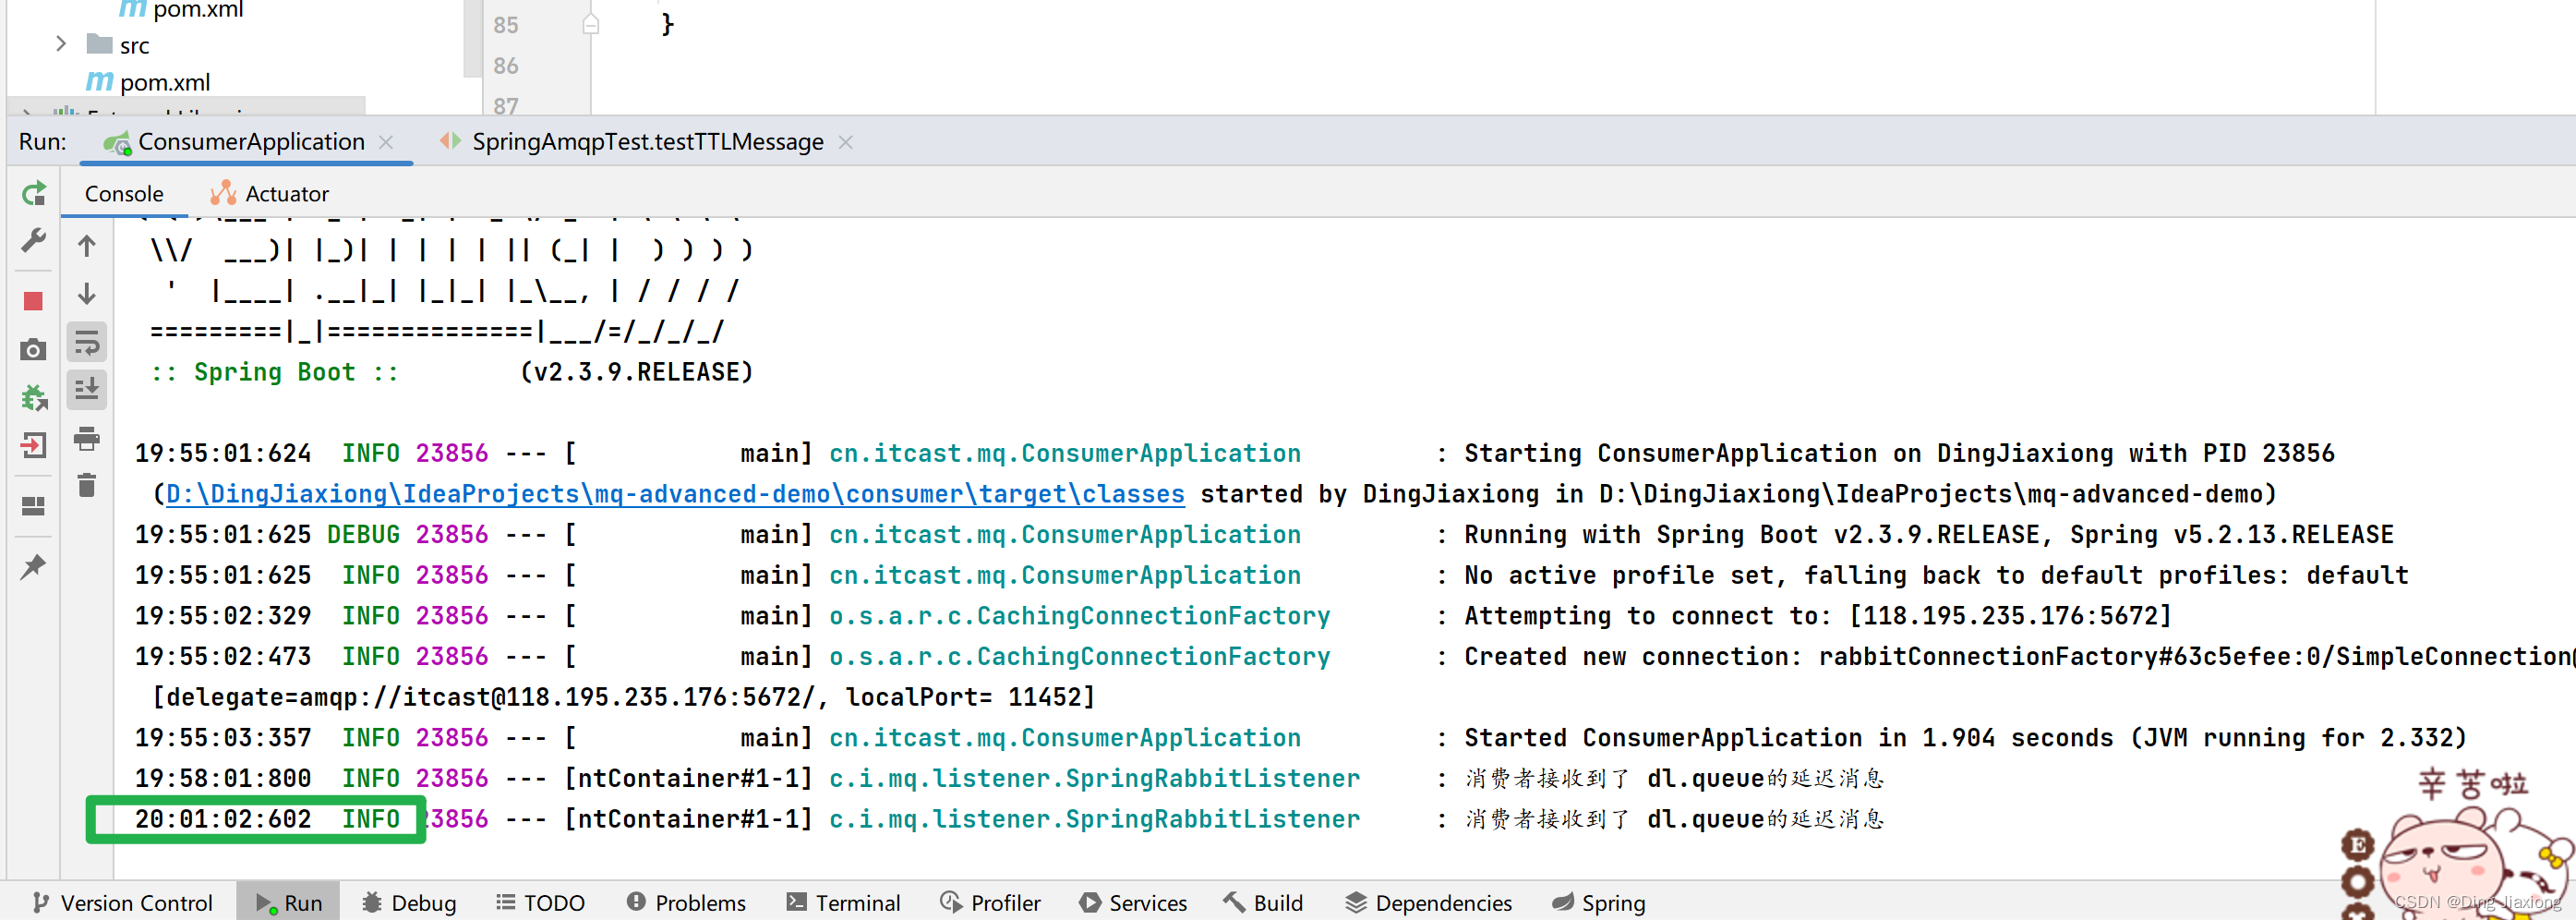The height and width of the screenshot is (920, 2576).
Task: Jump down the stack trace with down arrow
Action: pyautogui.click(x=87, y=294)
